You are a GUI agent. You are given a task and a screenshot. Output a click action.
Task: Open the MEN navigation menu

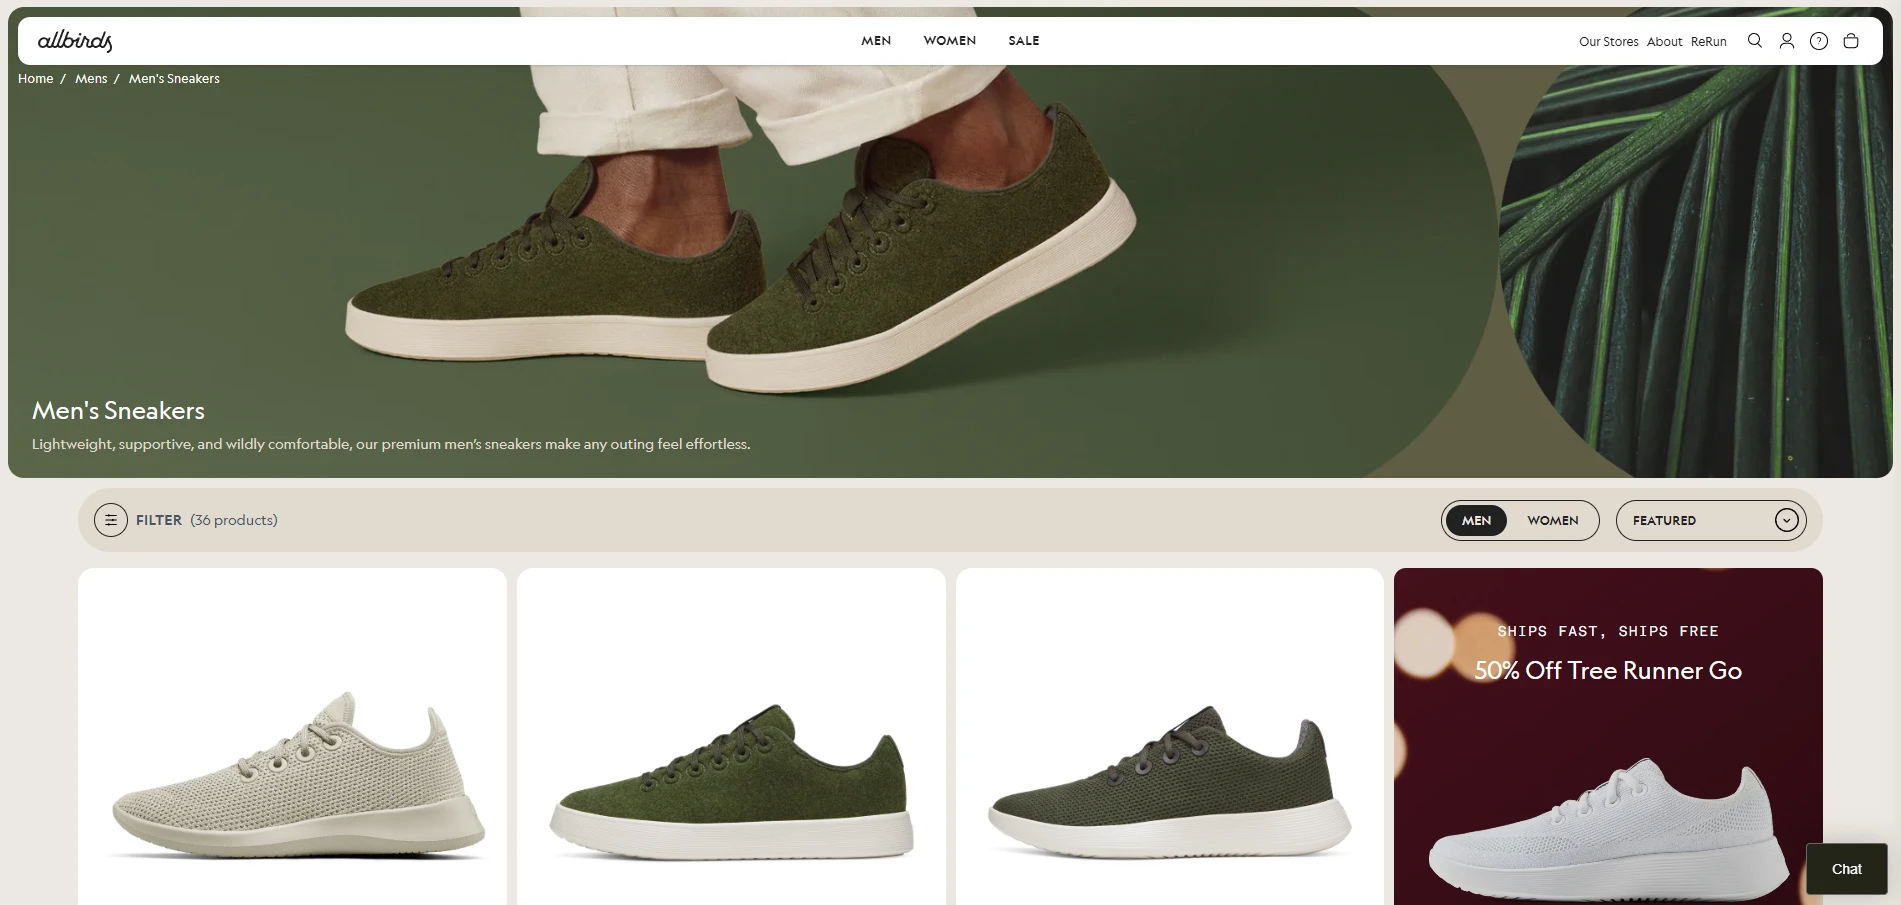[876, 41]
